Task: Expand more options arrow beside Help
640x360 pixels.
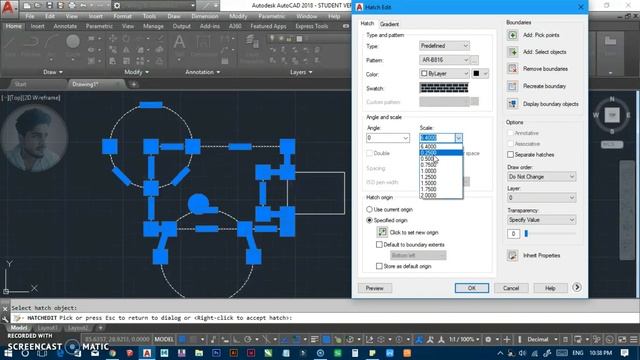Action: coord(577,287)
